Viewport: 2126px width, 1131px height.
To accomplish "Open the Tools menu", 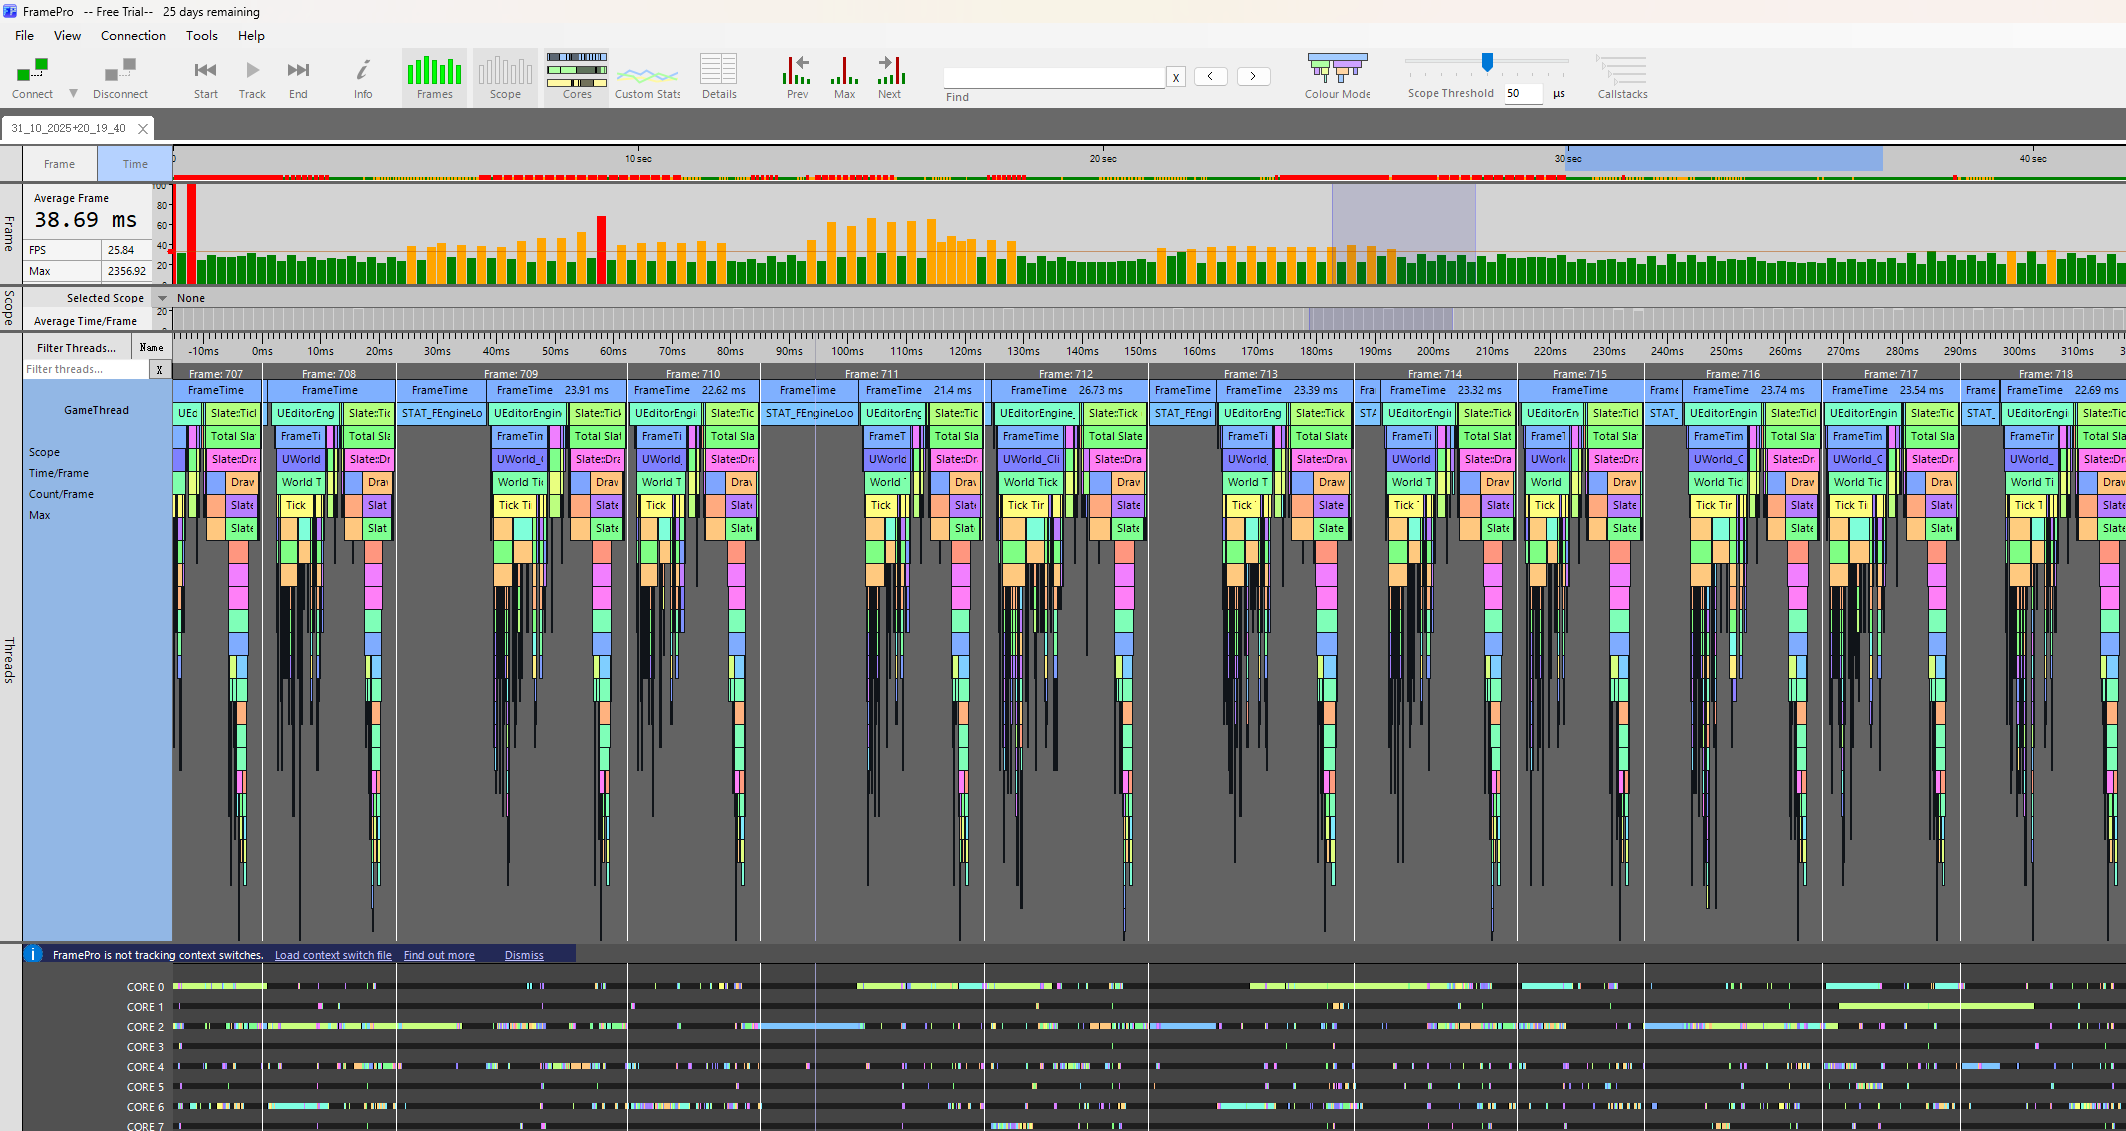I will pos(201,36).
